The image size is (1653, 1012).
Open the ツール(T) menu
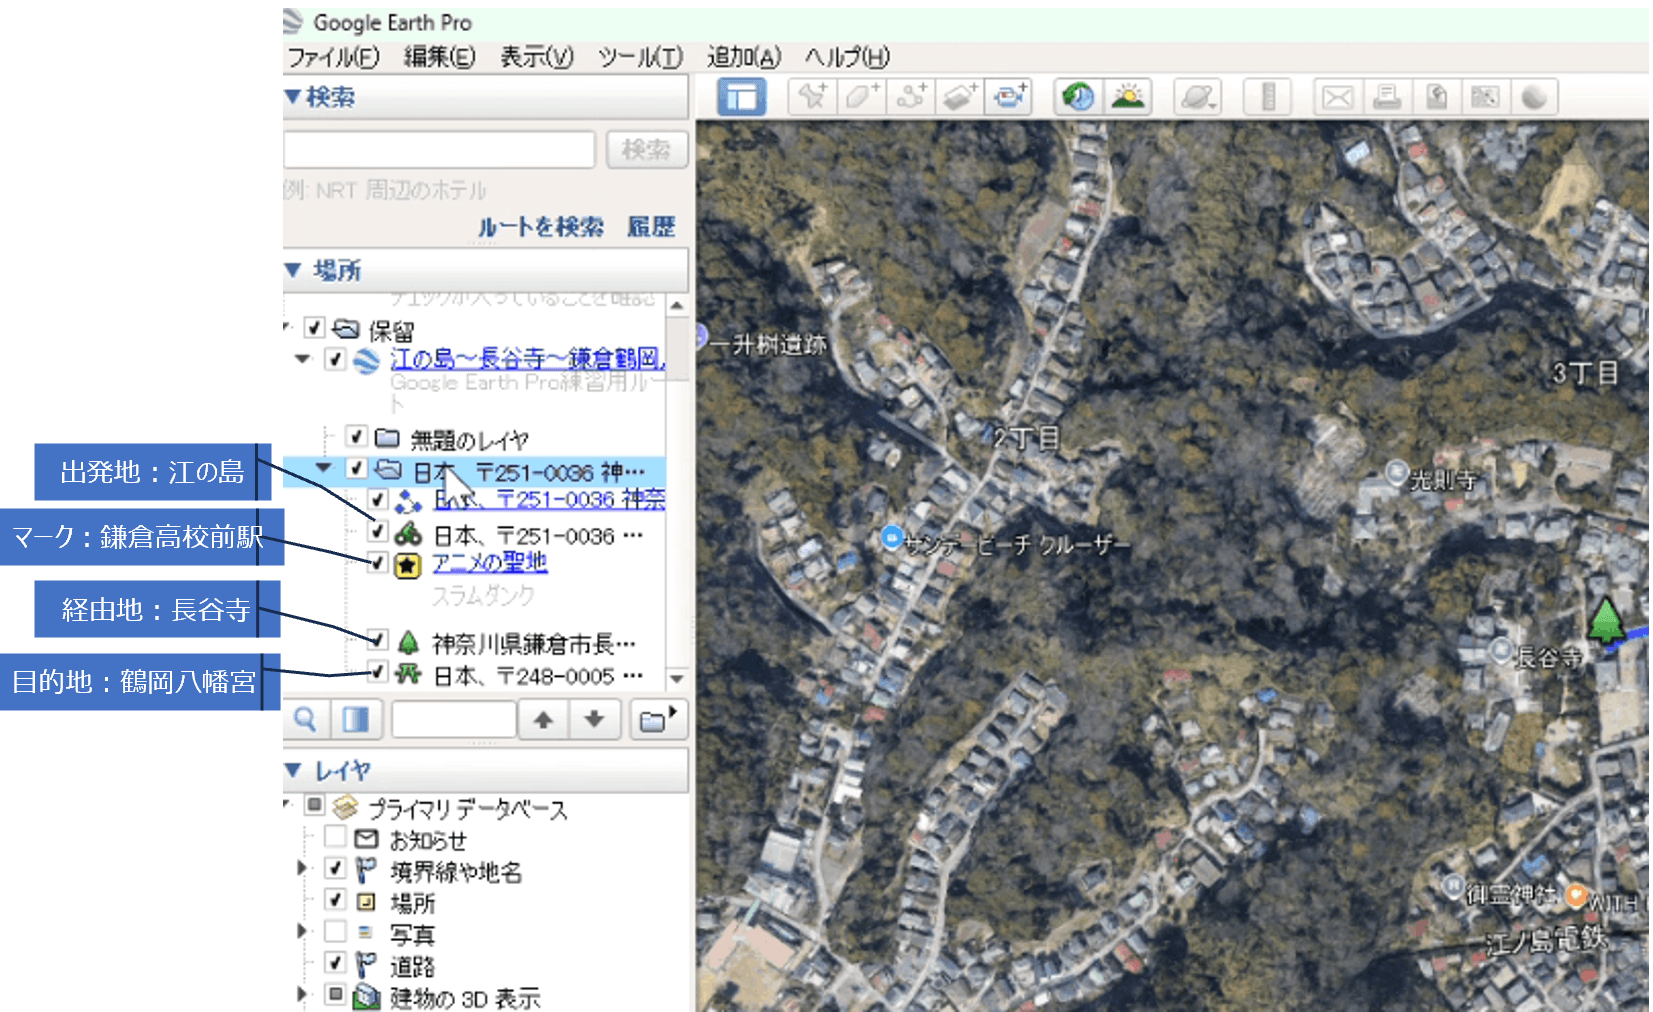click(640, 57)
